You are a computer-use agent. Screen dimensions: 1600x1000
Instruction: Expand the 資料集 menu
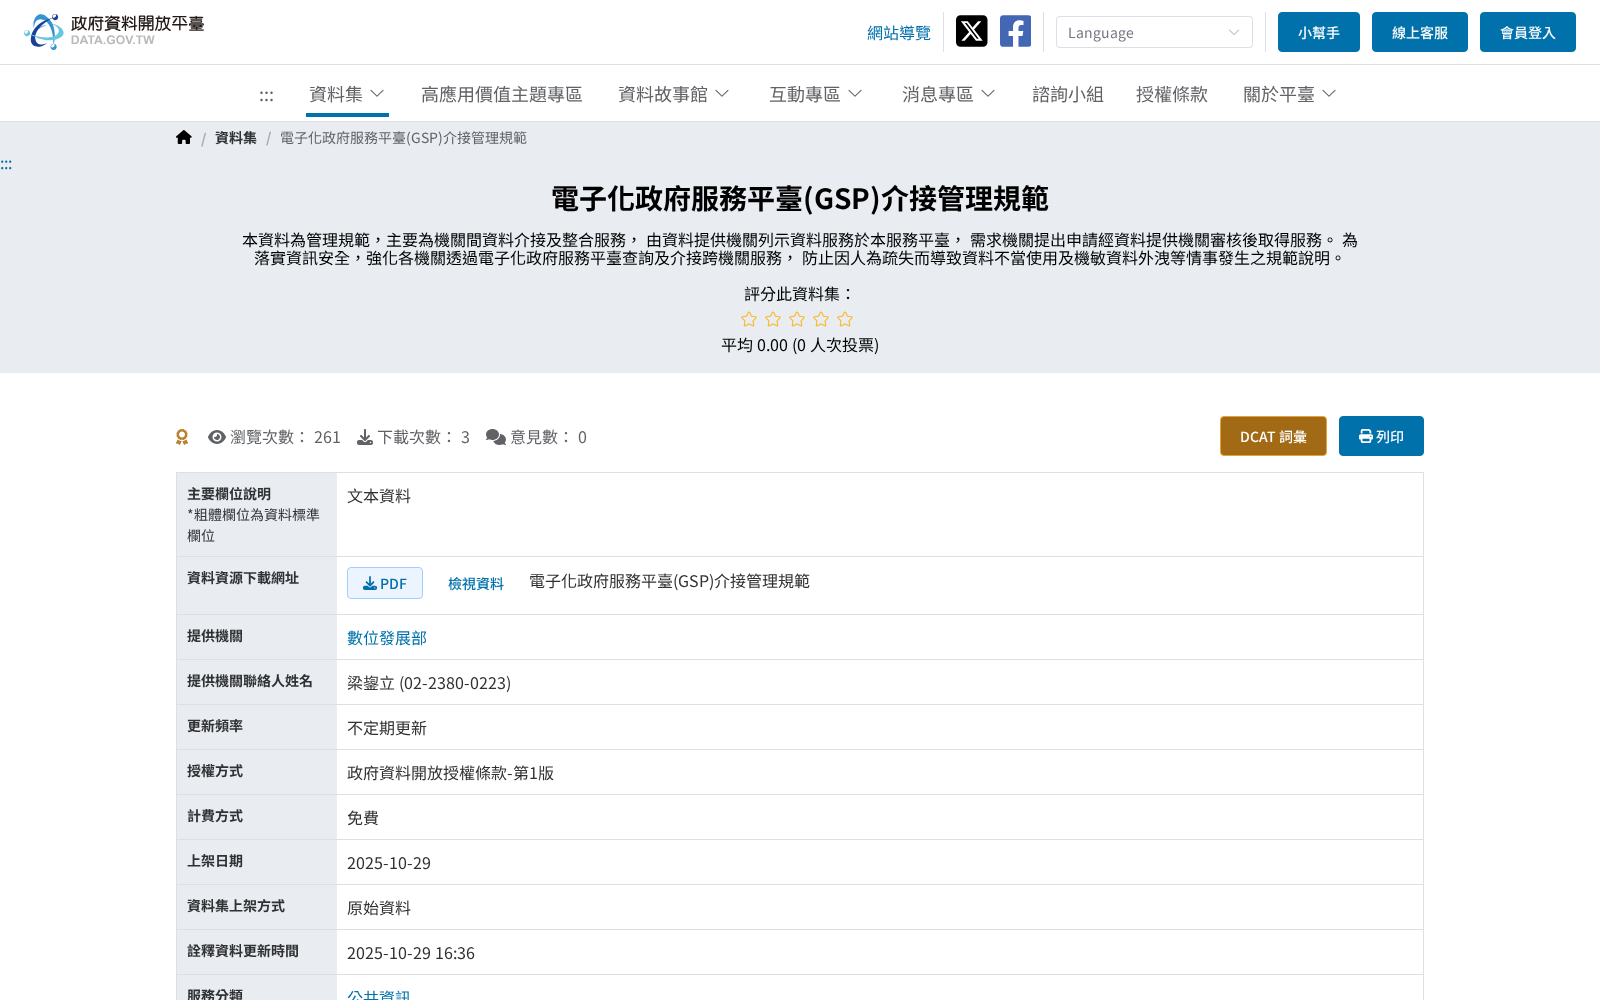[347, 94]
